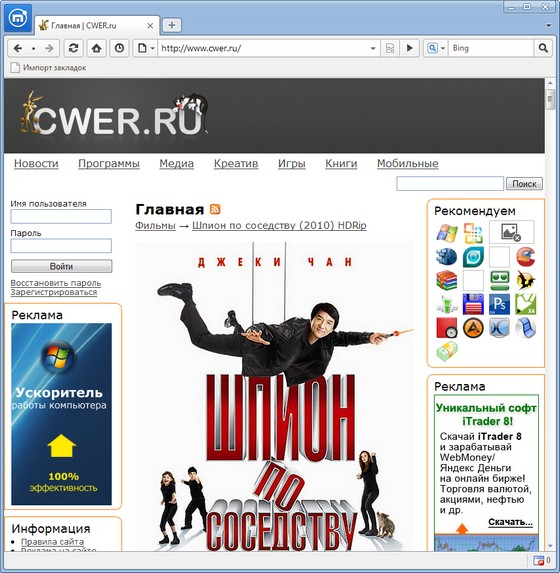Open the orange AIMP icon
This screenshot has width=560, height=573.
tap(473, 328)
